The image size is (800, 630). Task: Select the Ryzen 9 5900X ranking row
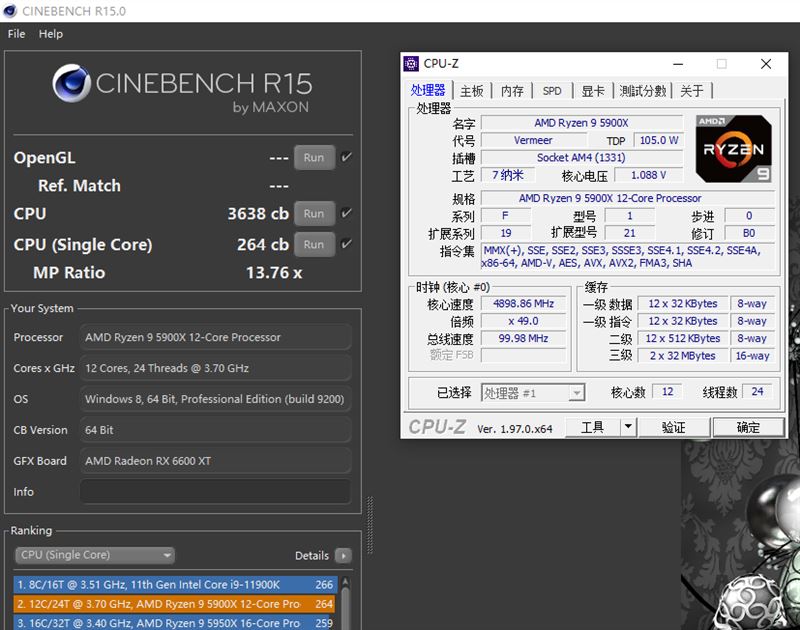point(175,604)
